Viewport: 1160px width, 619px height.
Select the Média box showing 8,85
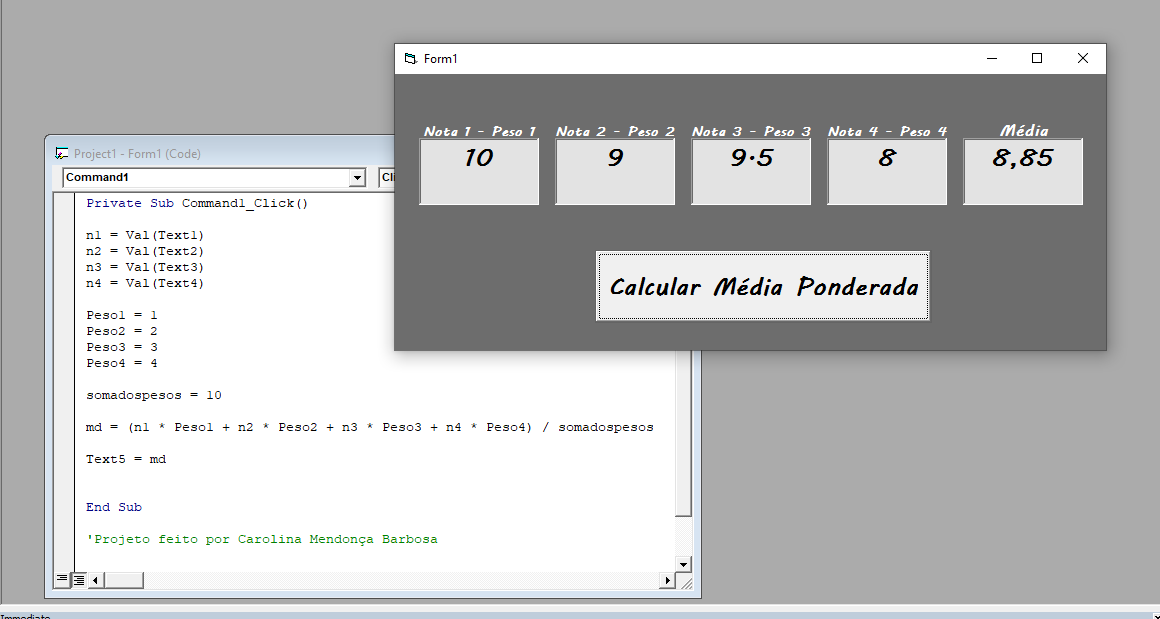[1022, 172]
